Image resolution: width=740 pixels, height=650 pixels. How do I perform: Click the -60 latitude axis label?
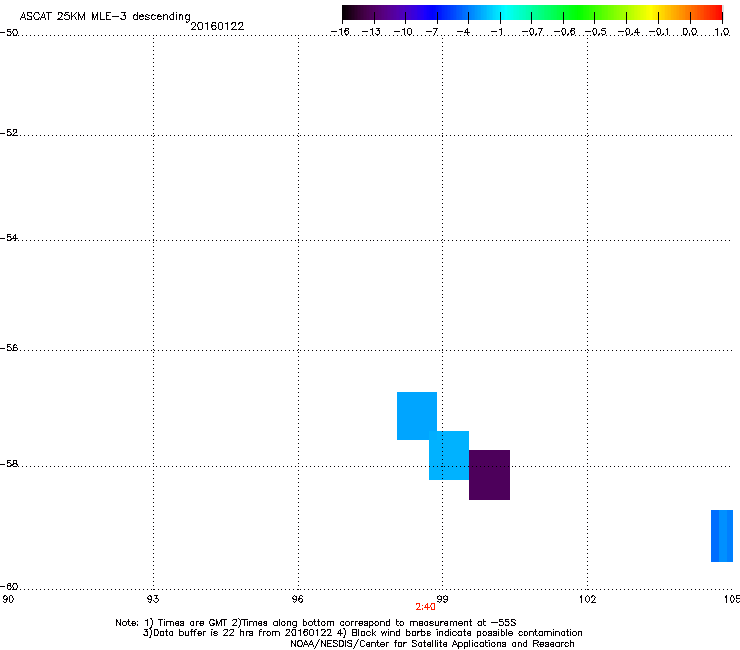[9, 586]
